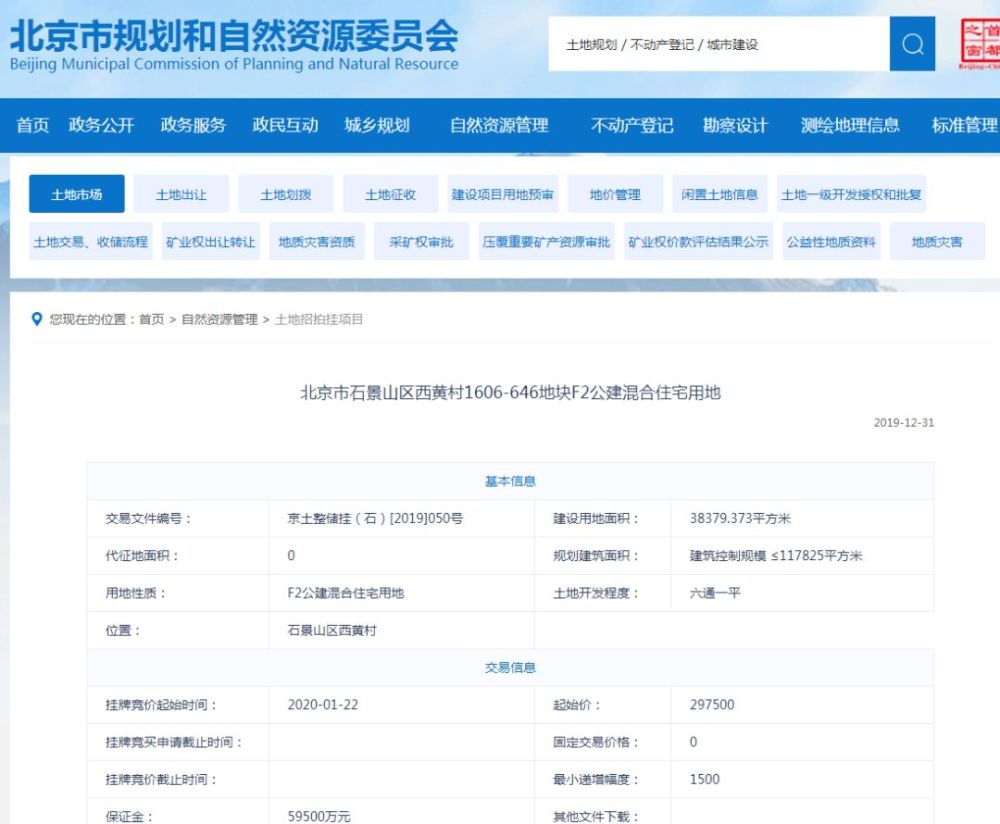Click the 交易文件编号 label
The height and width of the screenshot is (824, 1000).
[149, 518]
